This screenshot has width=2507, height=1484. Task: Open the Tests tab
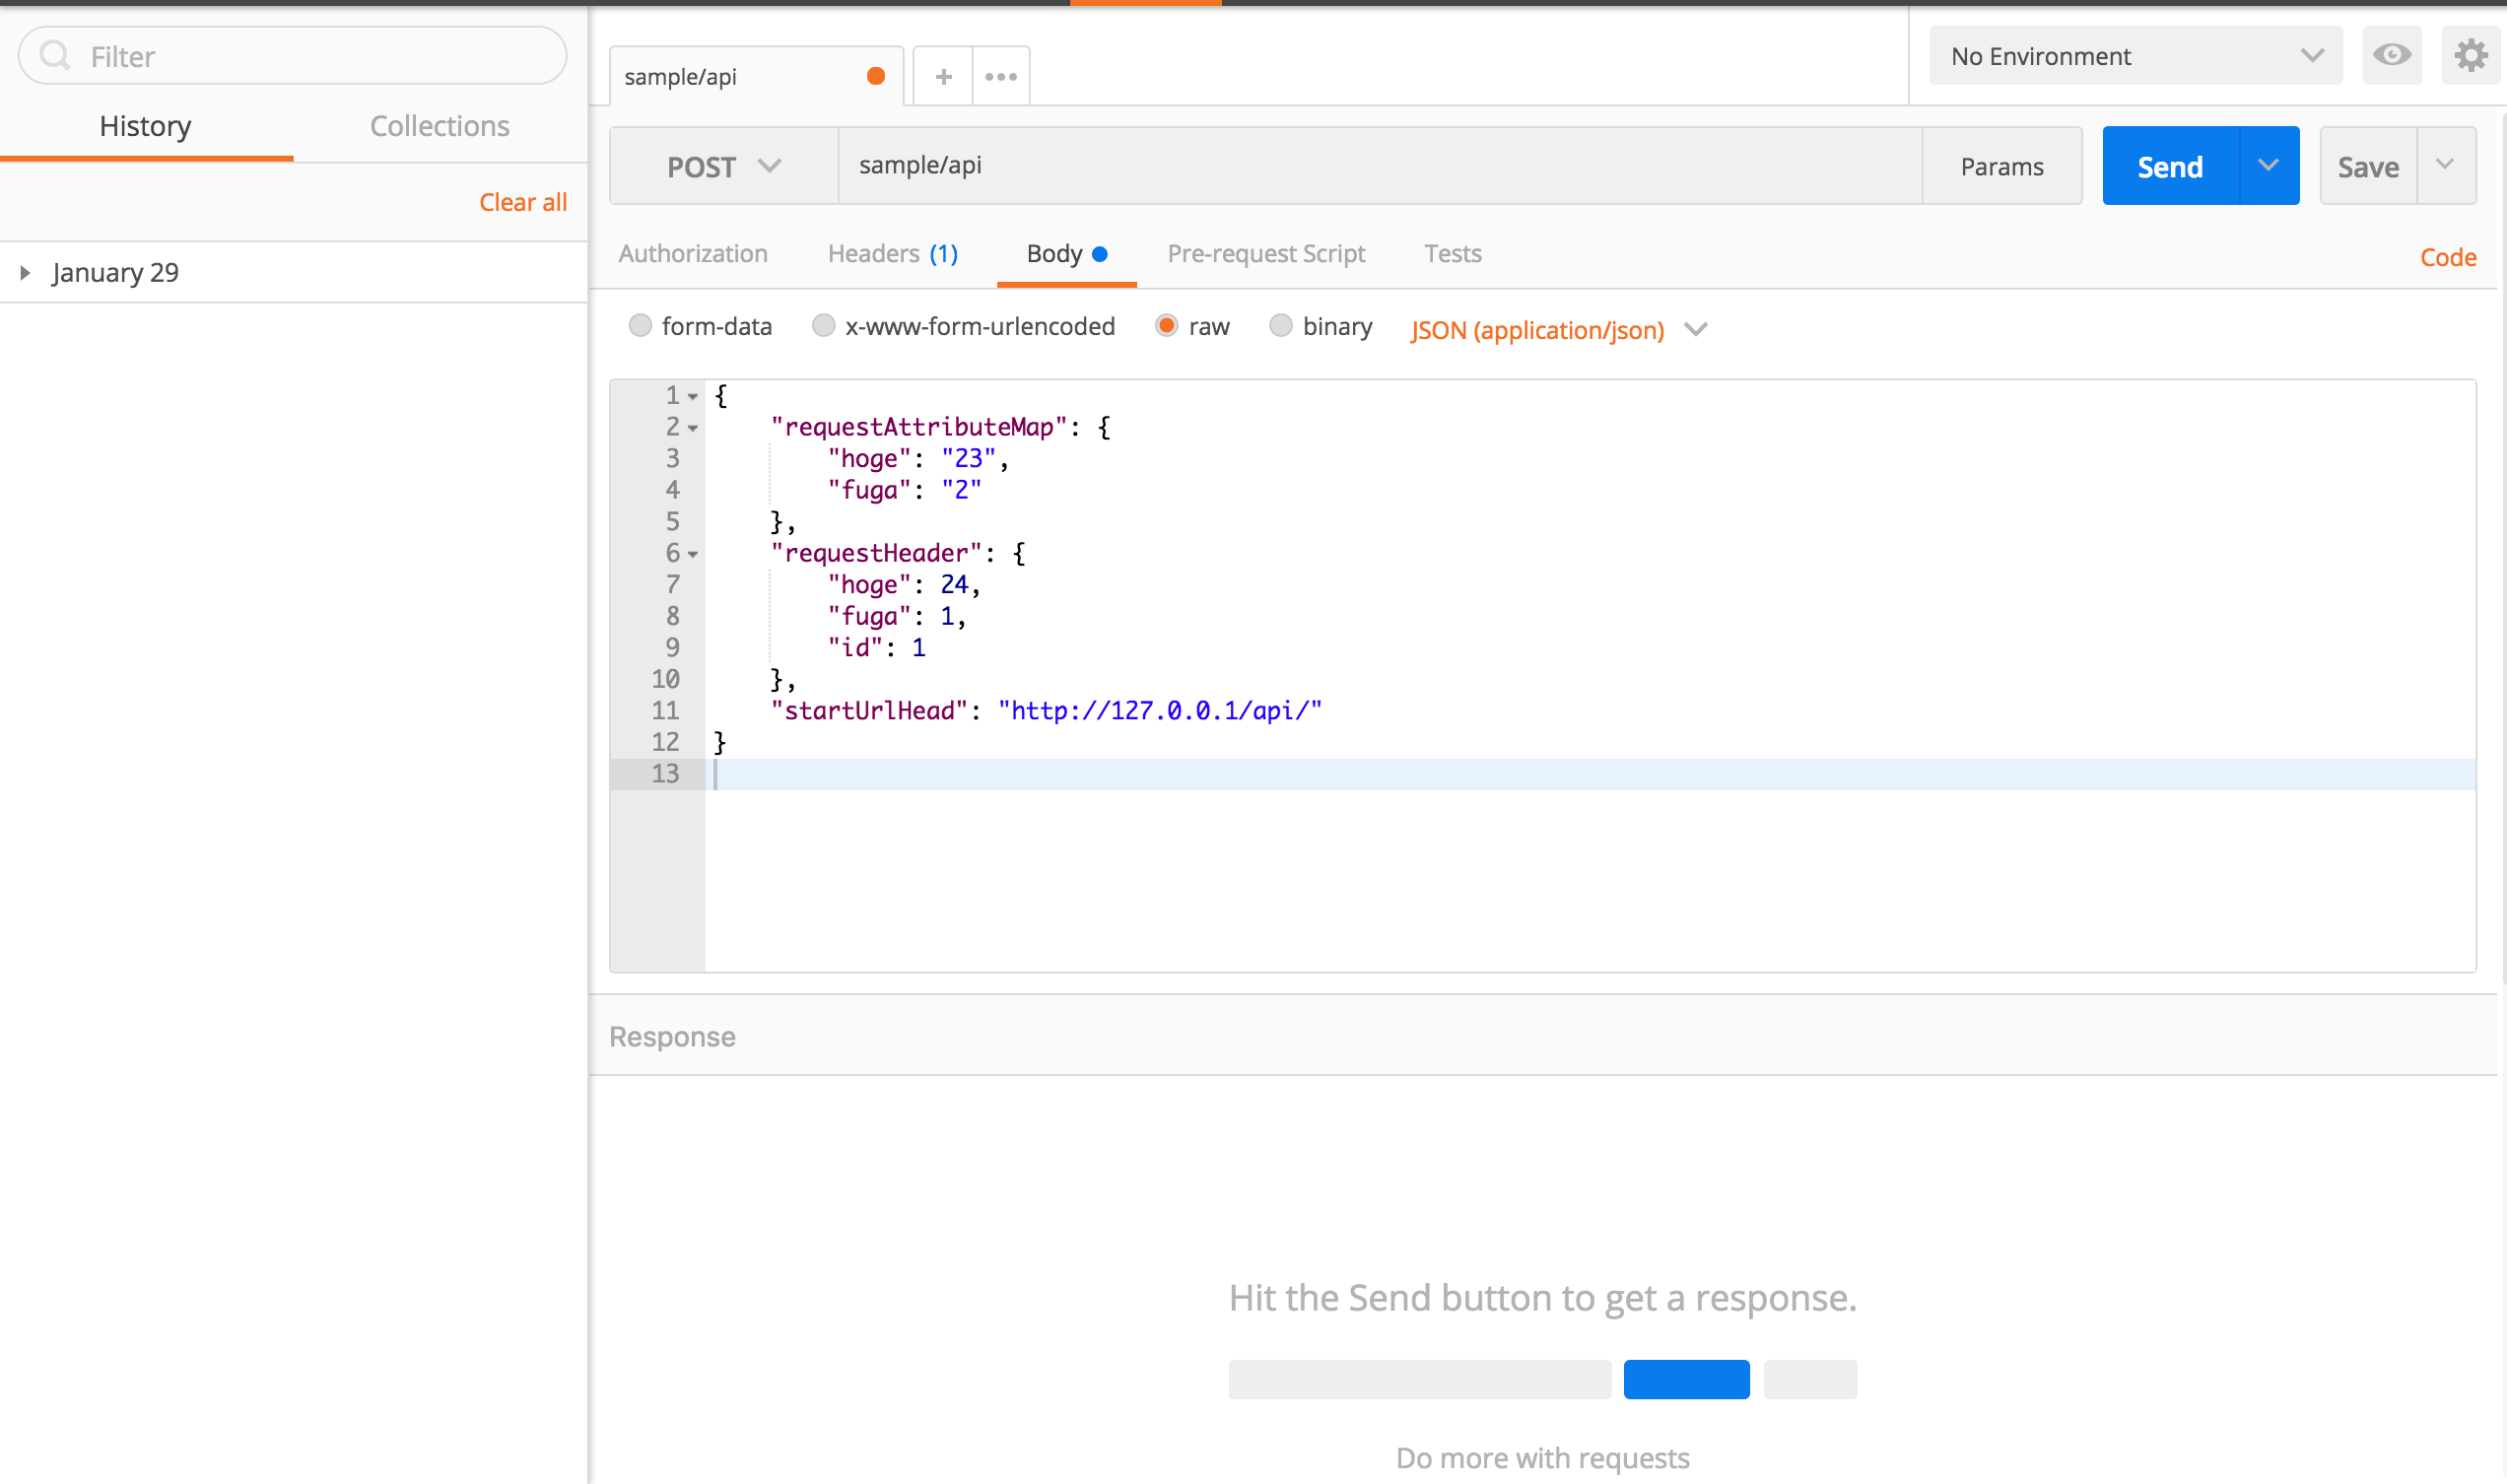[1453, 254]
